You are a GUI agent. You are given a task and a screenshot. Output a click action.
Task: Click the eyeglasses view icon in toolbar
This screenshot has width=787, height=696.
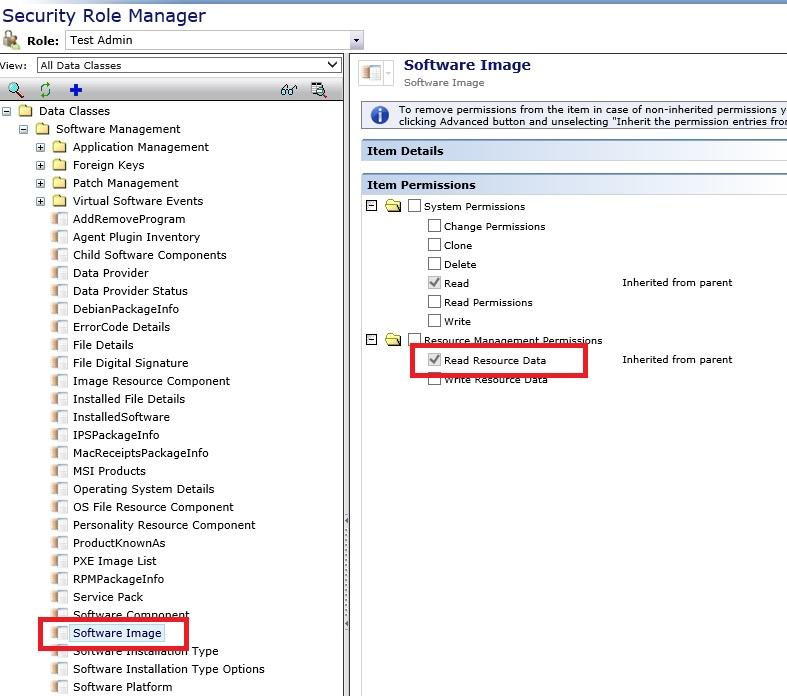coord(289,90)
